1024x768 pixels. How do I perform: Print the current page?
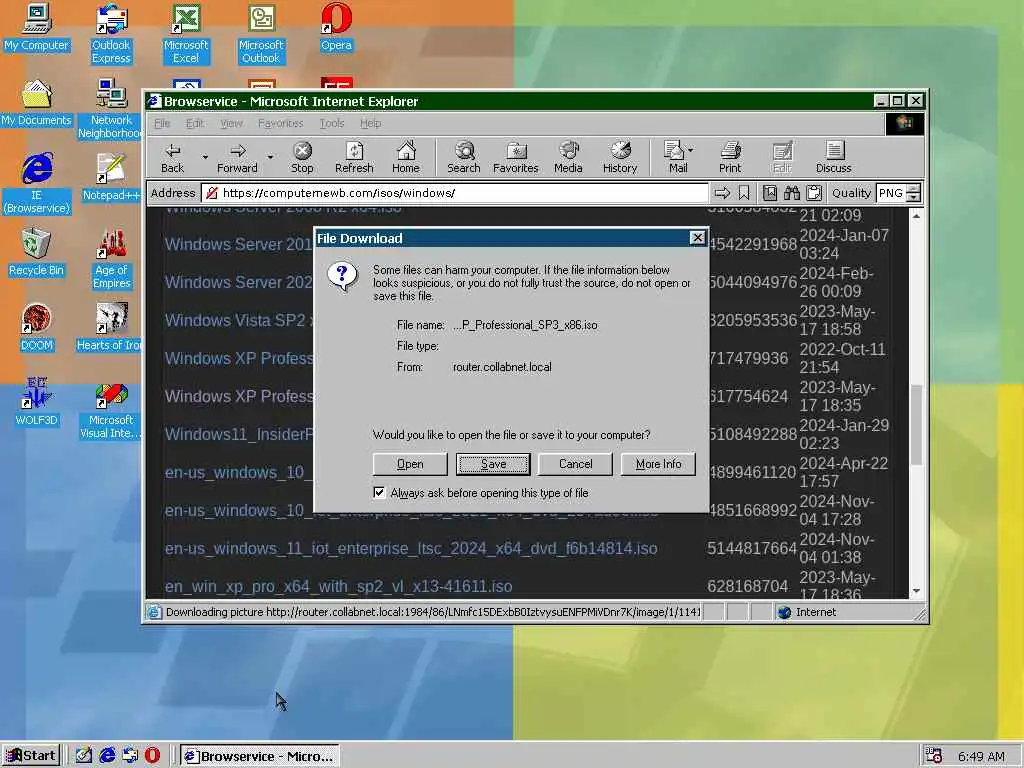(730, 157)
